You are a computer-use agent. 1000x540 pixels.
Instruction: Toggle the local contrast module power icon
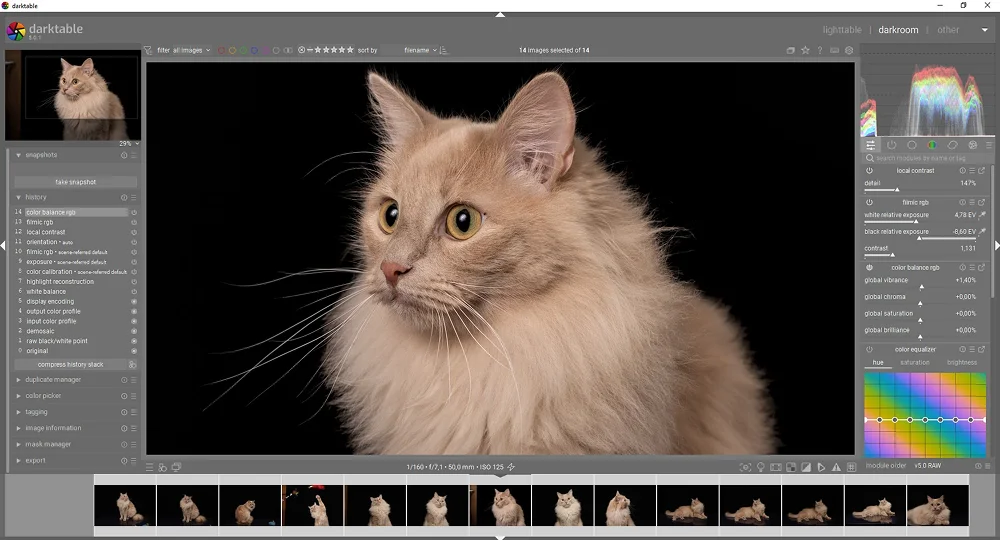pos(869,171)
